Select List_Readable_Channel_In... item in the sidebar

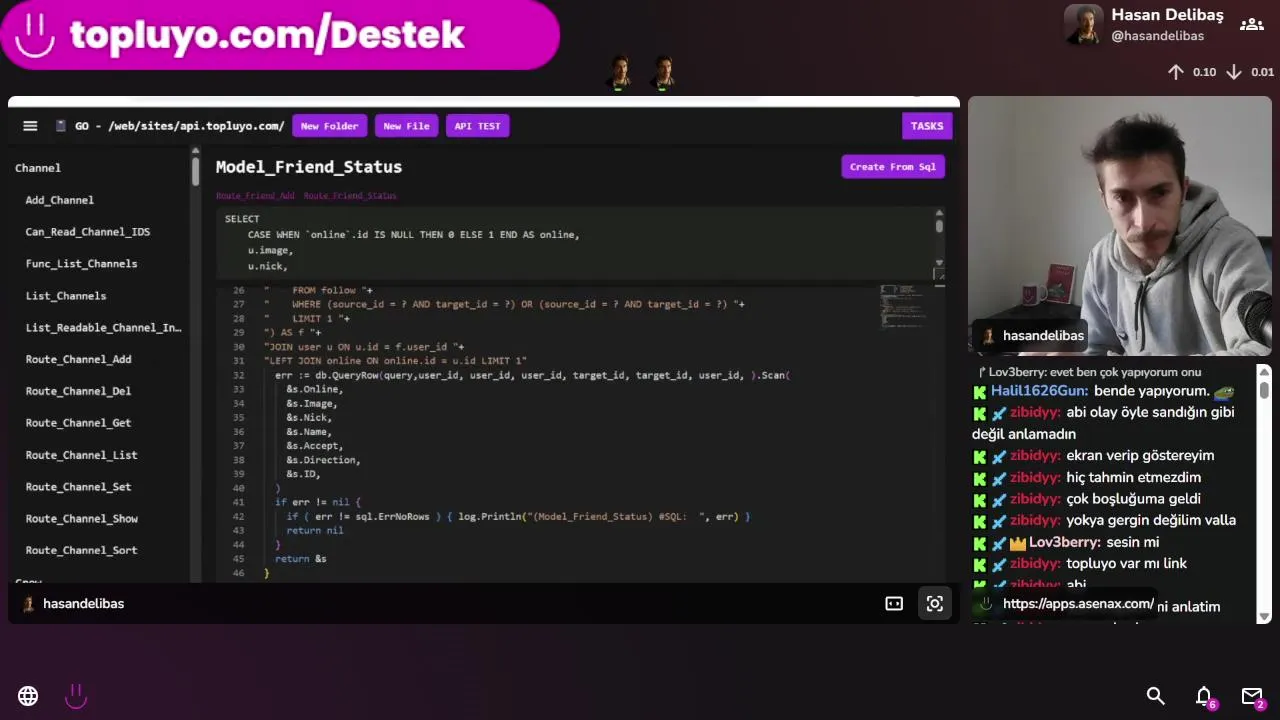pos(104,328)
